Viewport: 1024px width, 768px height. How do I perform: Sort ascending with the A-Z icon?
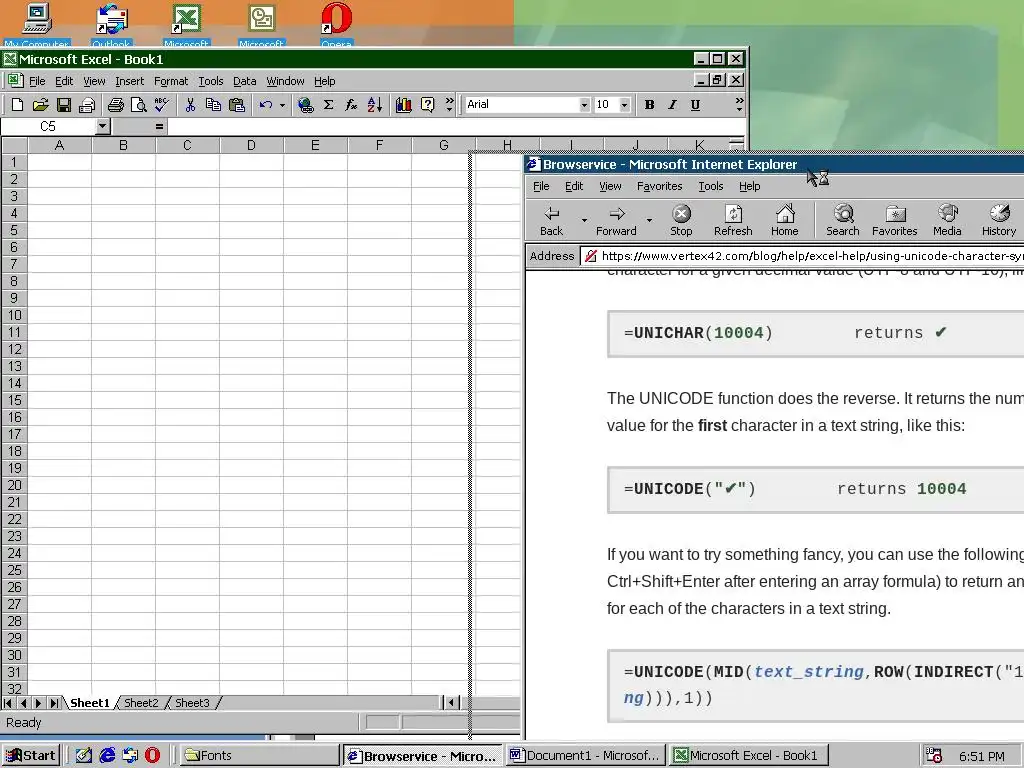tap(375, 104)
